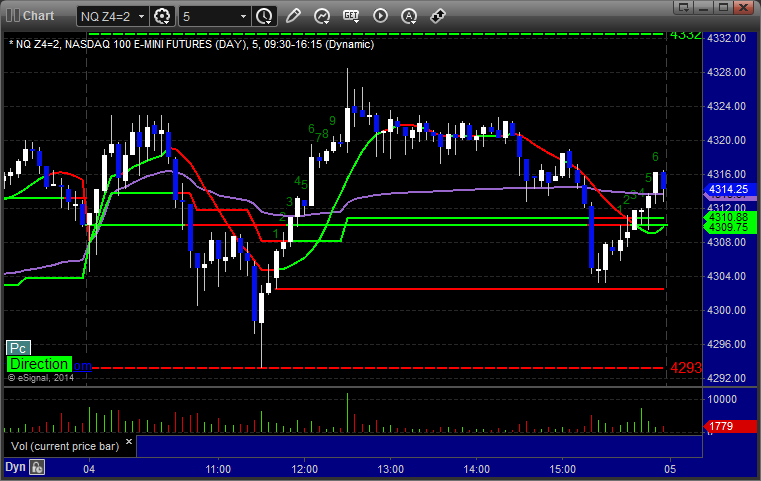This screenshot has width=761, height=481.
Task: Expand the interval 5 dropdown
Action: click(x=244, y=17)
